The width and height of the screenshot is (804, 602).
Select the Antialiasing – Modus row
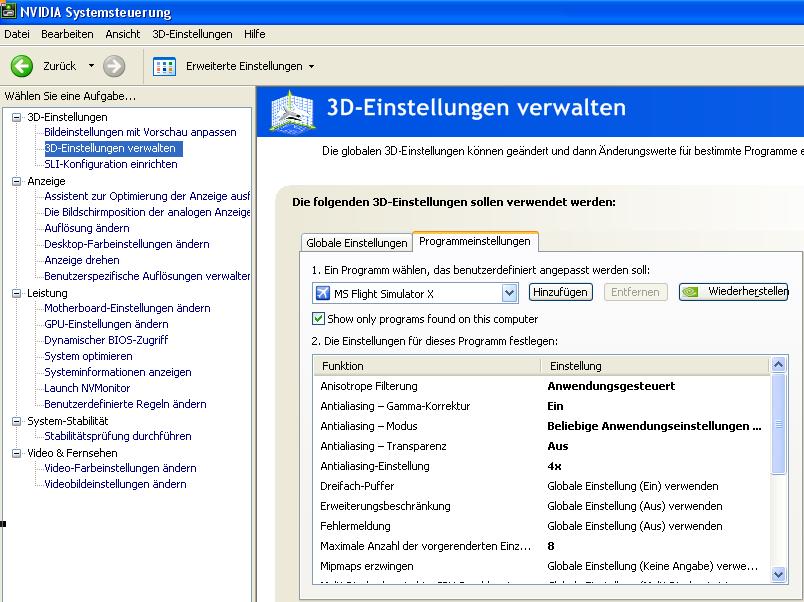click(x=541, y=426)
